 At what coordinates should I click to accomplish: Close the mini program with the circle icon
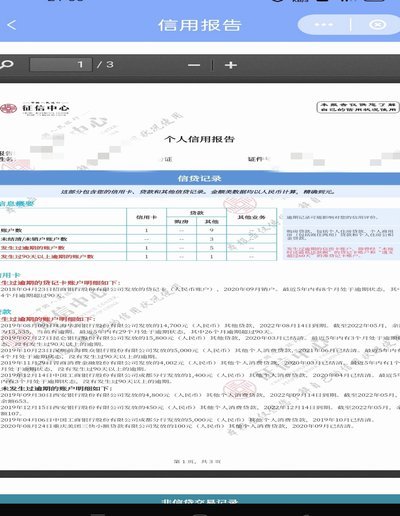377,25
